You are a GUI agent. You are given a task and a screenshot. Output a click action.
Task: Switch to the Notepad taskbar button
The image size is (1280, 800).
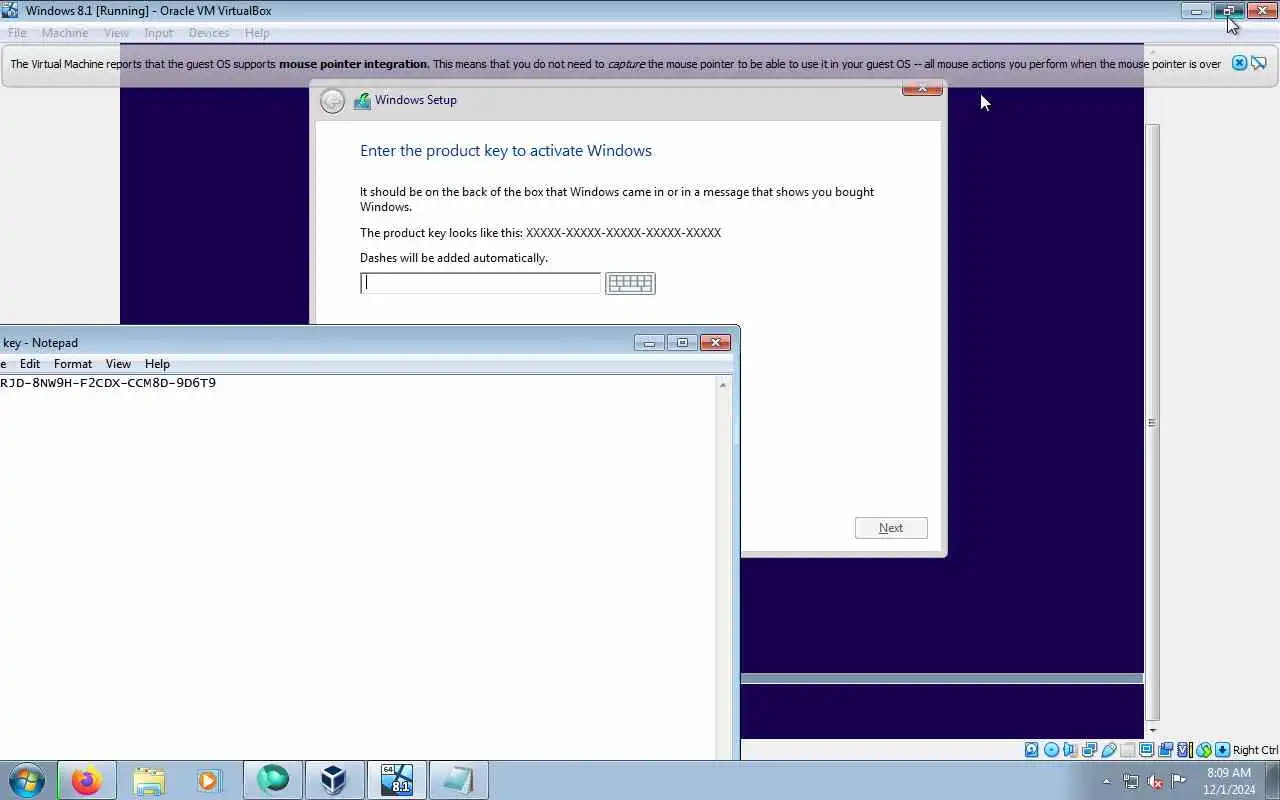click(x=458, y=780)
